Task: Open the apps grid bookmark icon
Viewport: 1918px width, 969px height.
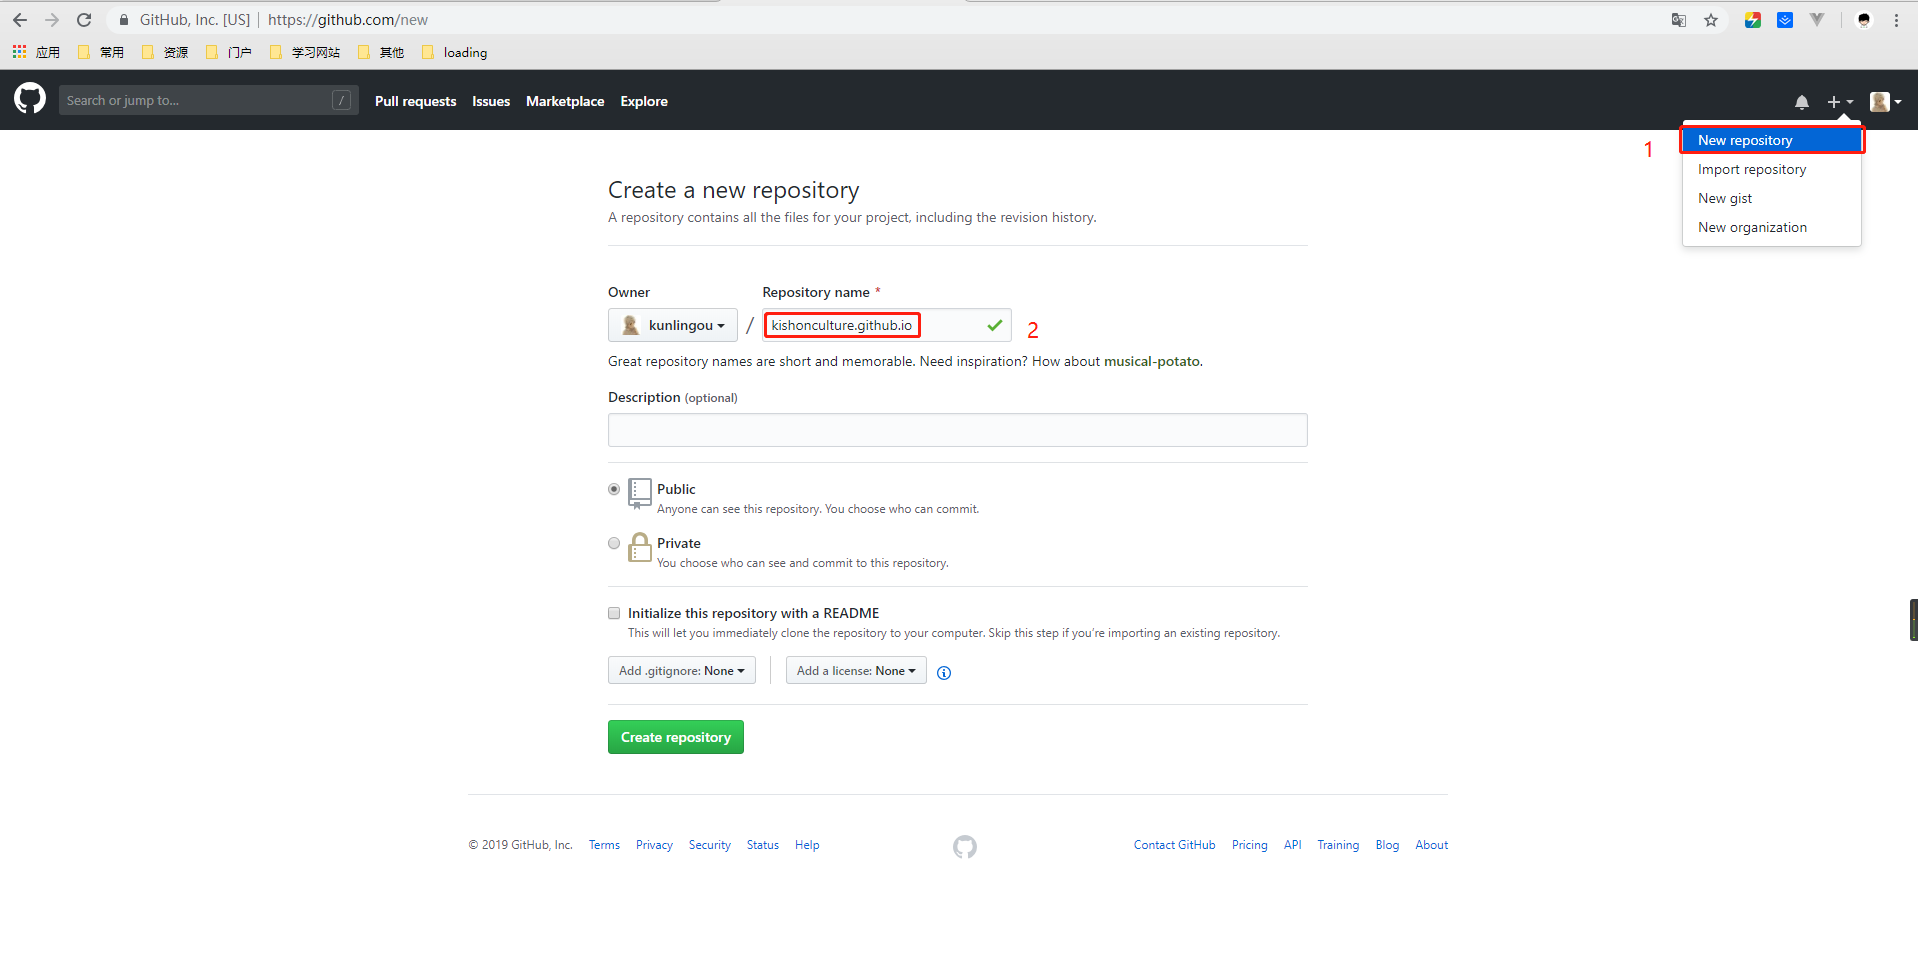Action: tap(19, 52)
